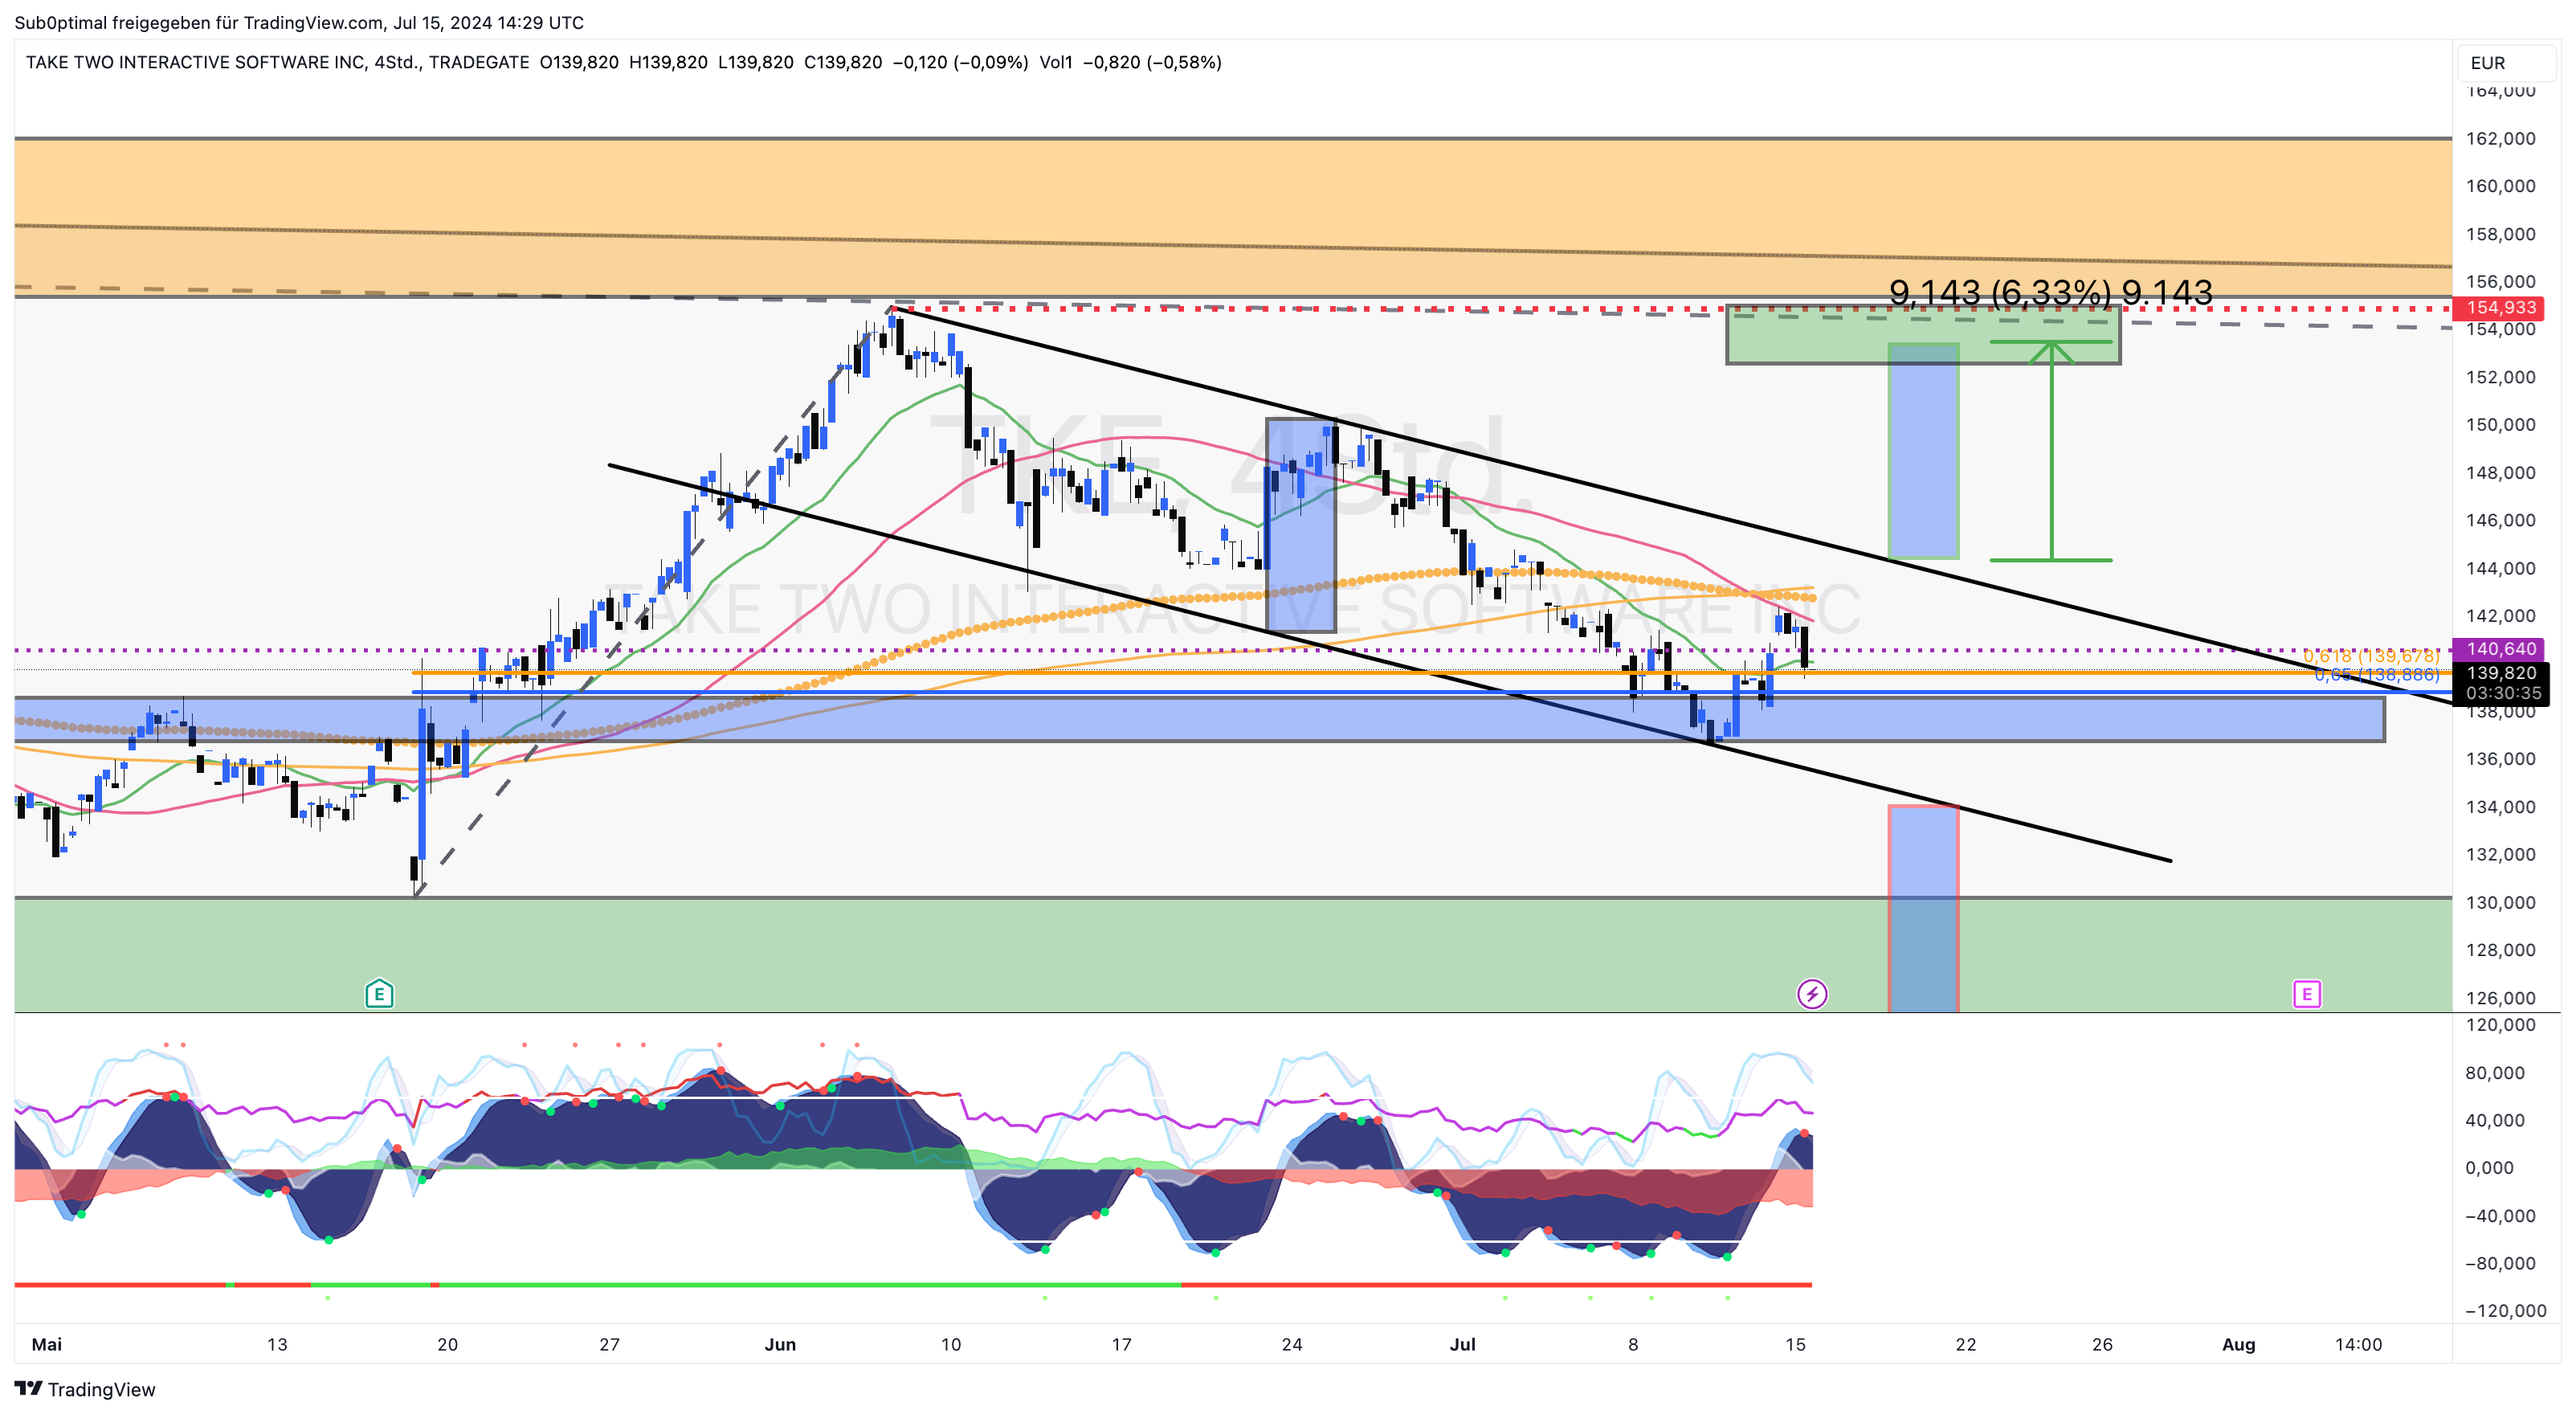
Task: Click the change value −0,120 (−0,09%)
Action: 960,62
